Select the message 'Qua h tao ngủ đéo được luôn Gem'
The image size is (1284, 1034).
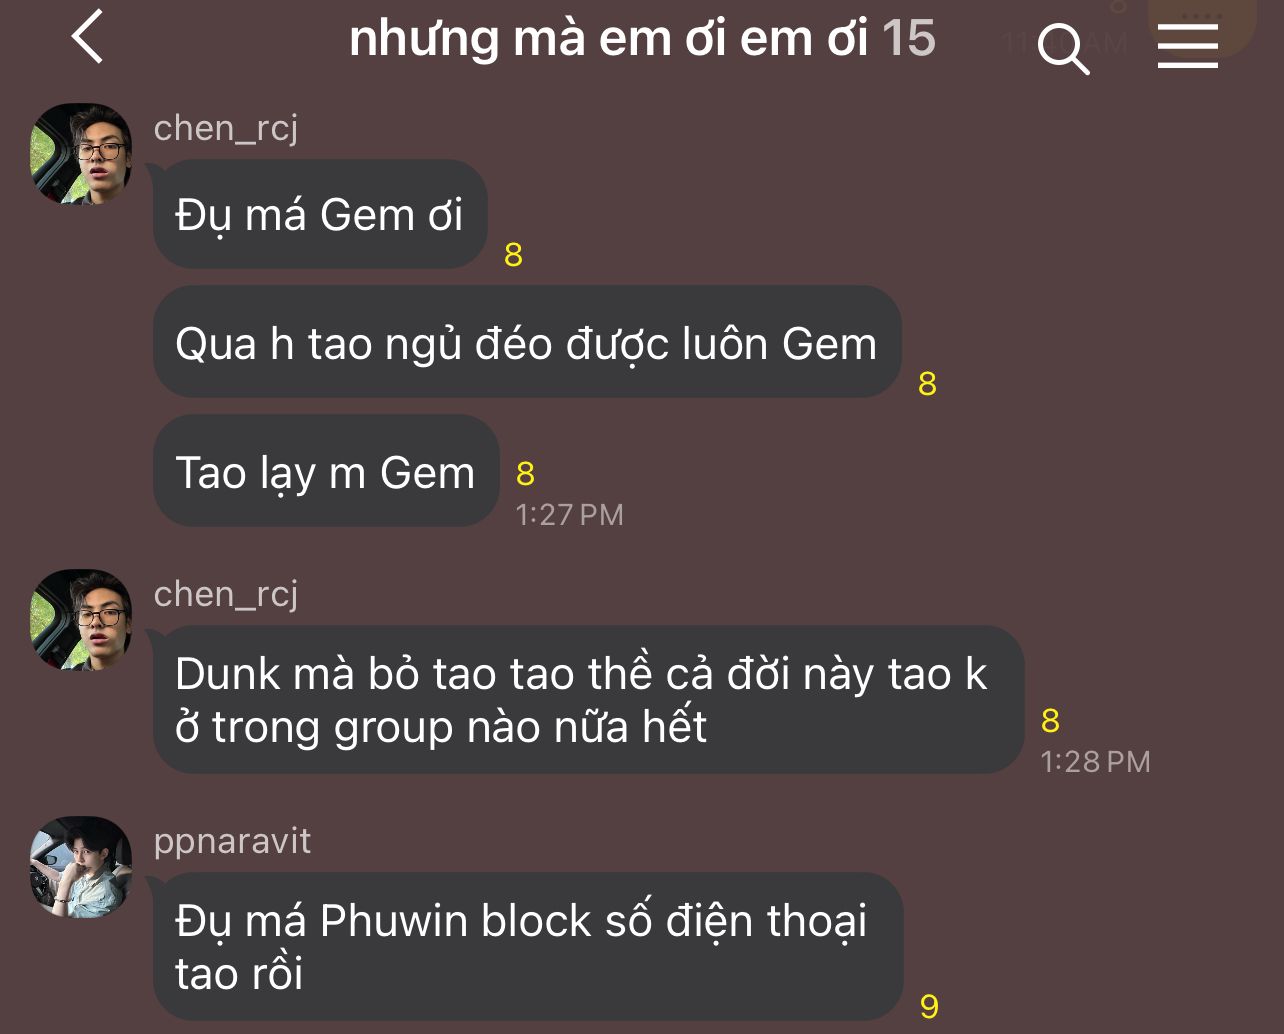(x=527, y=342)
